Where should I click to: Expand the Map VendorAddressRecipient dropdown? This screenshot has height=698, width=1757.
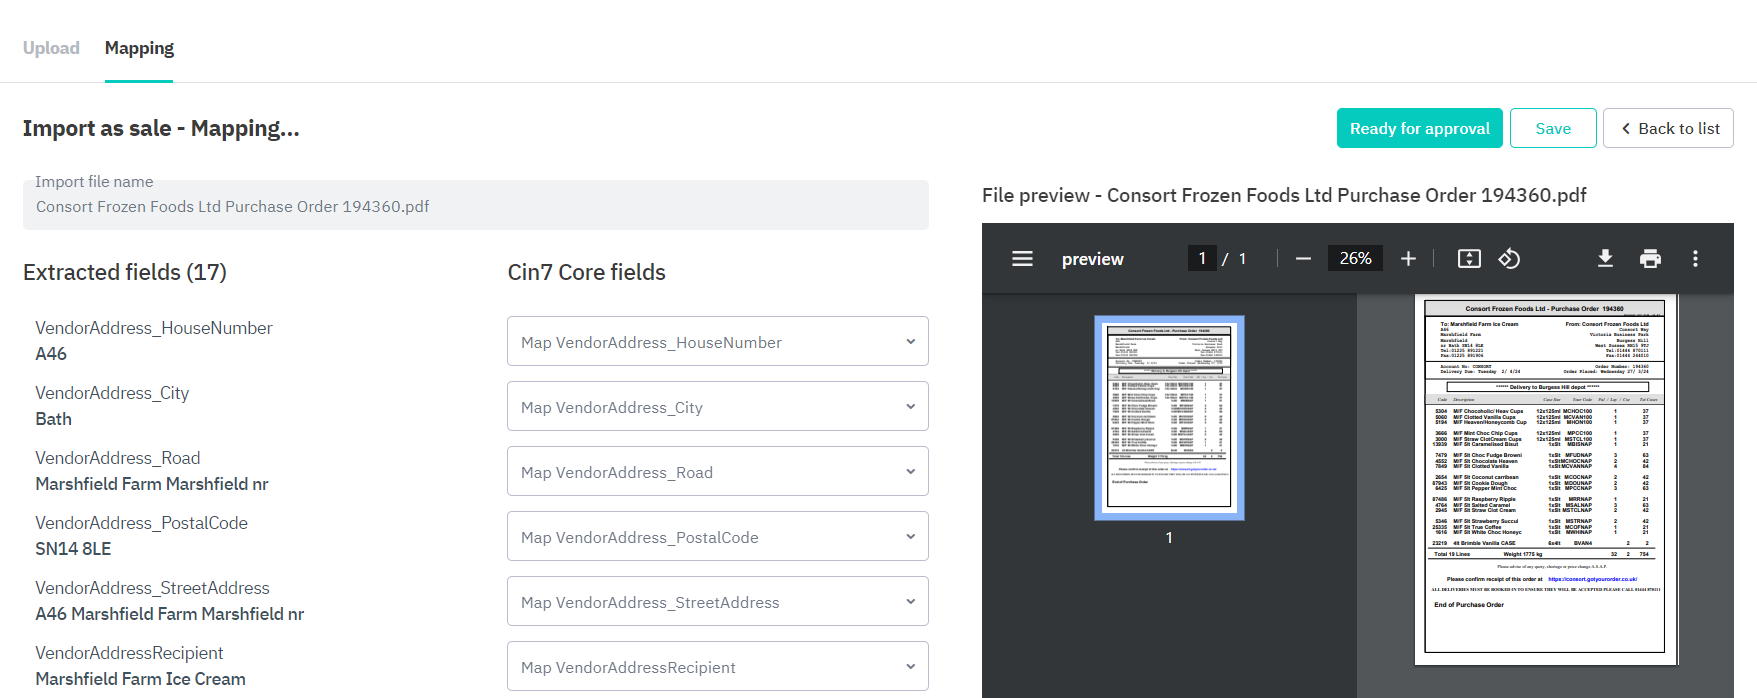coord(717,667)
